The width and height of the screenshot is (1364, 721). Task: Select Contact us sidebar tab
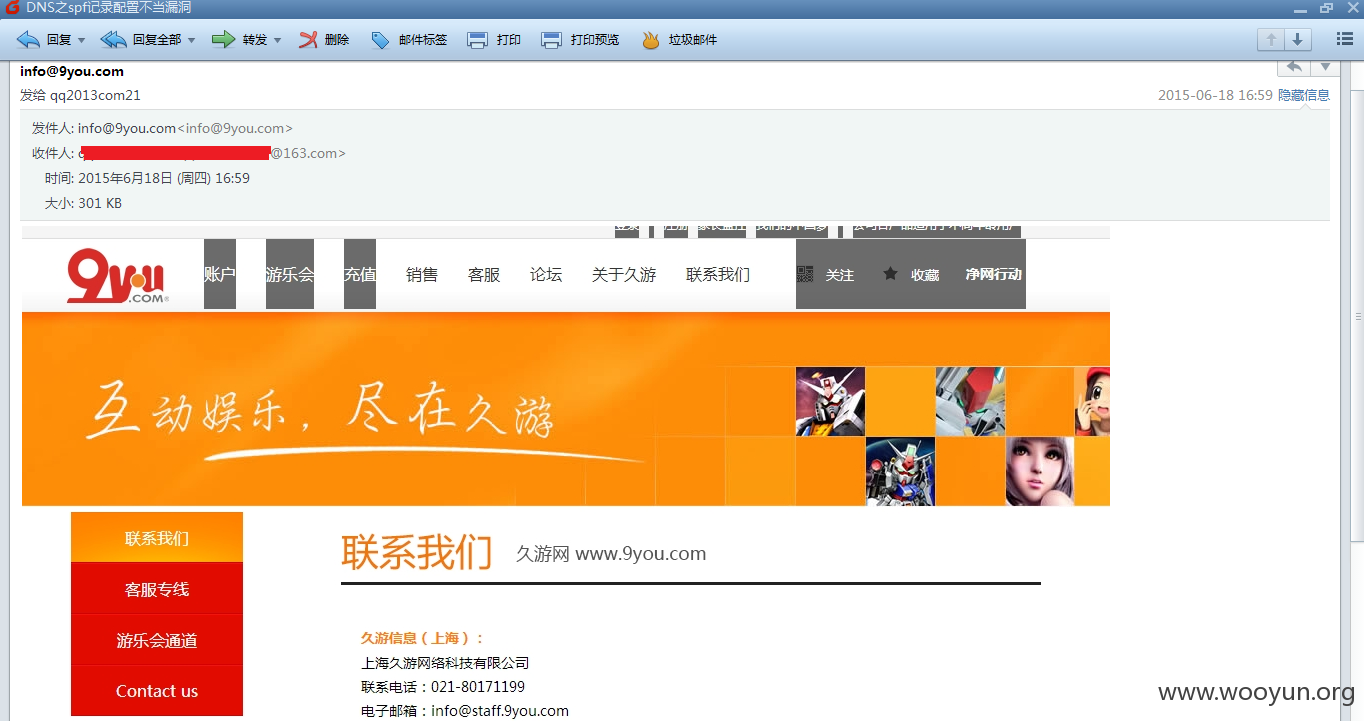point(157,691)
